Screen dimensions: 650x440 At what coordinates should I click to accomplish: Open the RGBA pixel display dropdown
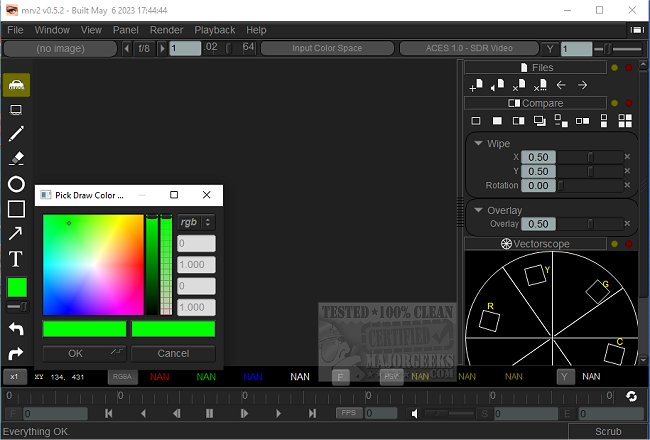click(122, 377)
